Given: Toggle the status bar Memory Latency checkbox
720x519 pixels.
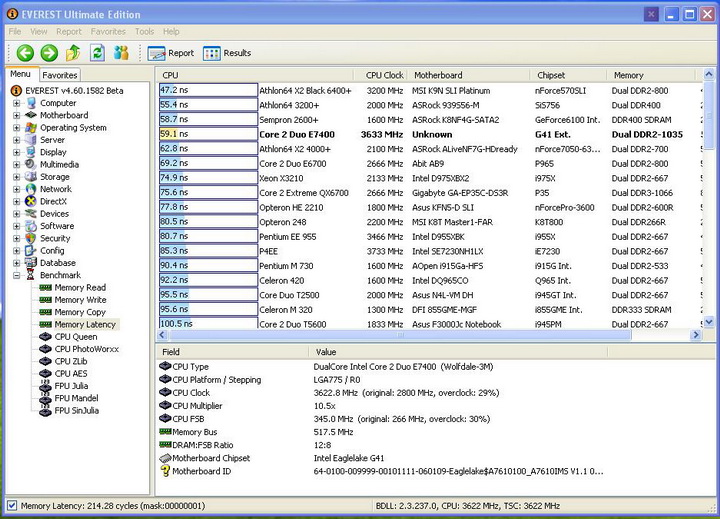Looking at the screenshot, I should tap(12, 506).
